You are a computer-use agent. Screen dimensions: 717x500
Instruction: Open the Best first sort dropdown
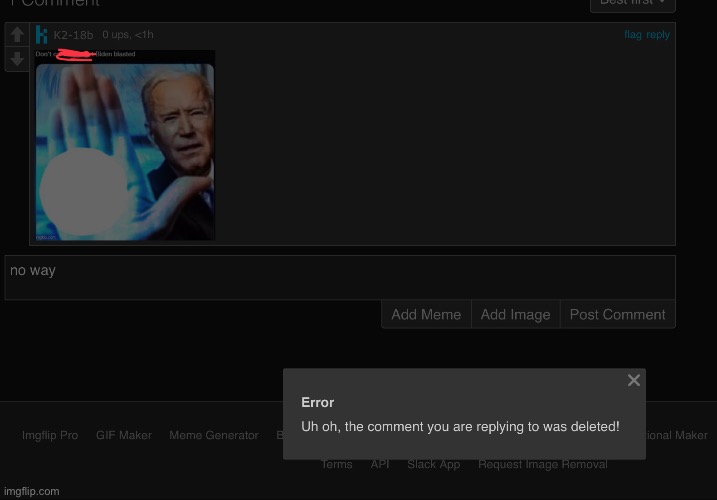(632, 4)
